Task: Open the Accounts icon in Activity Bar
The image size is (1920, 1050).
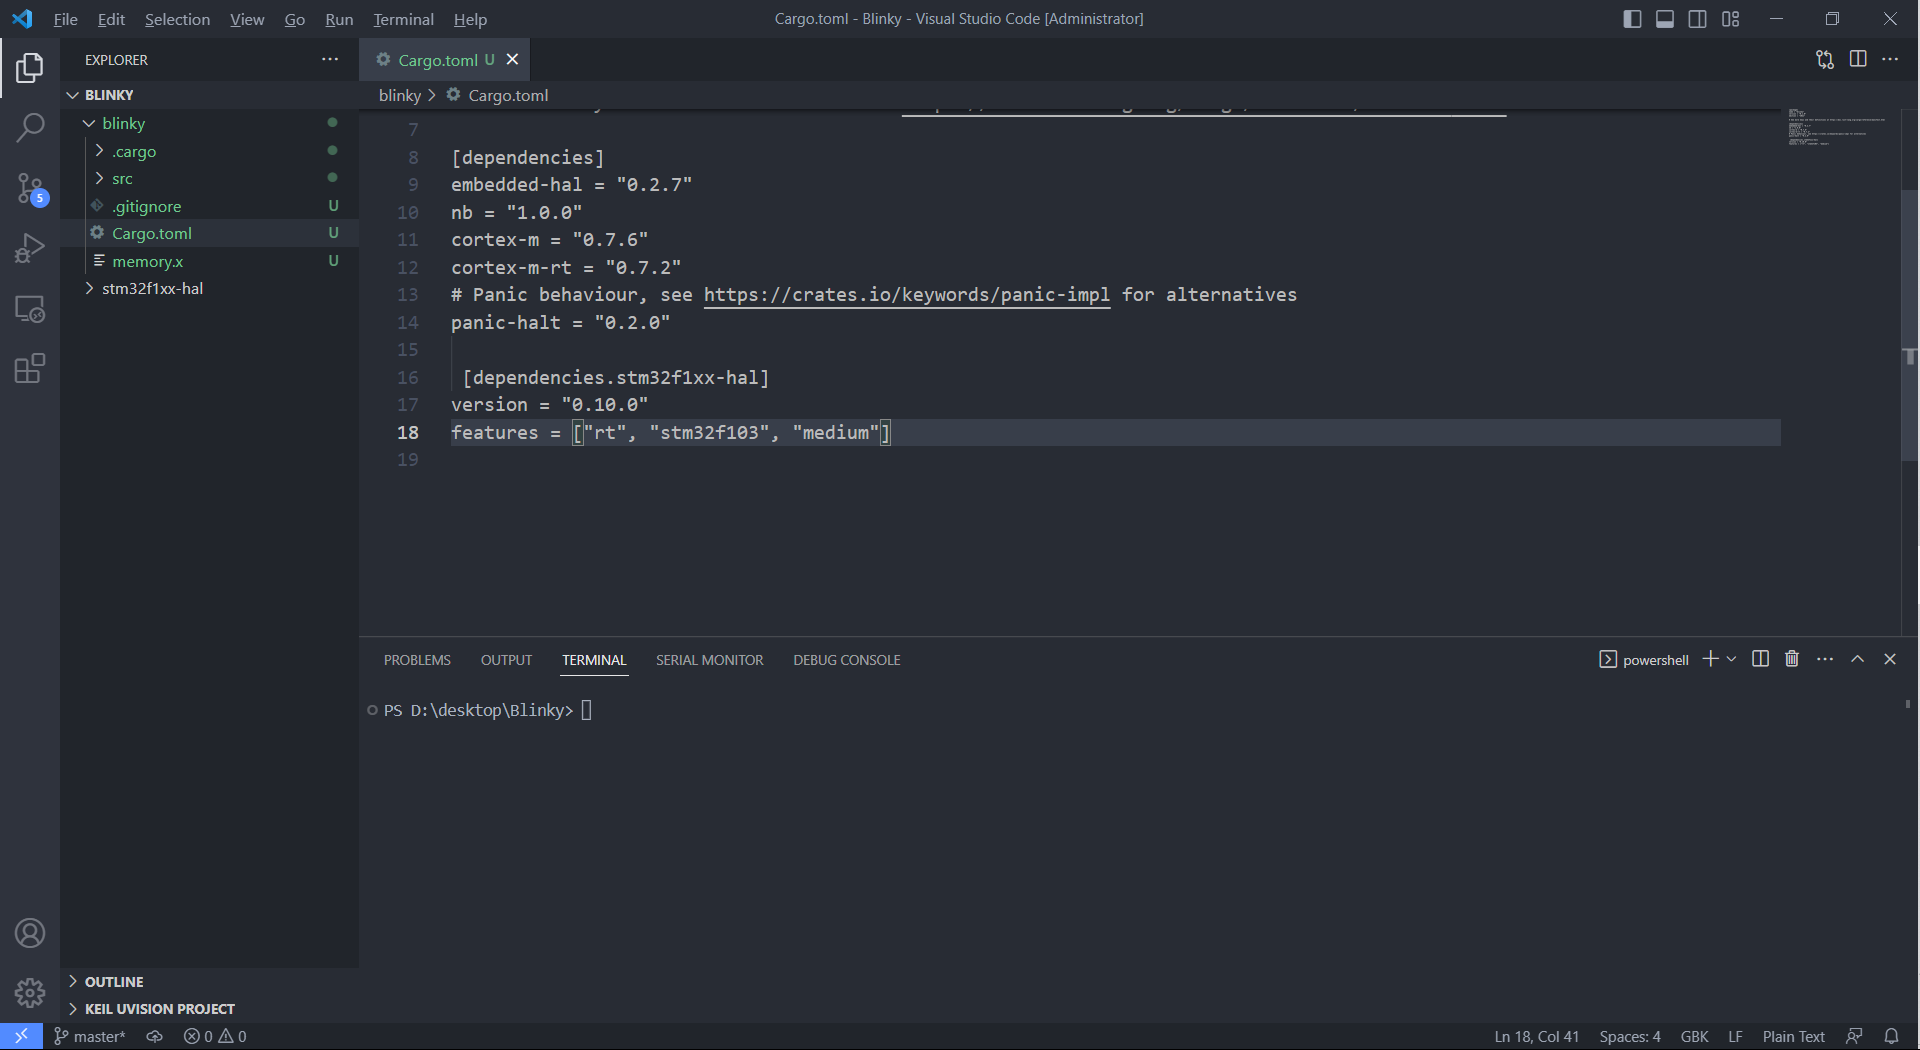Action: click(30, 933)
